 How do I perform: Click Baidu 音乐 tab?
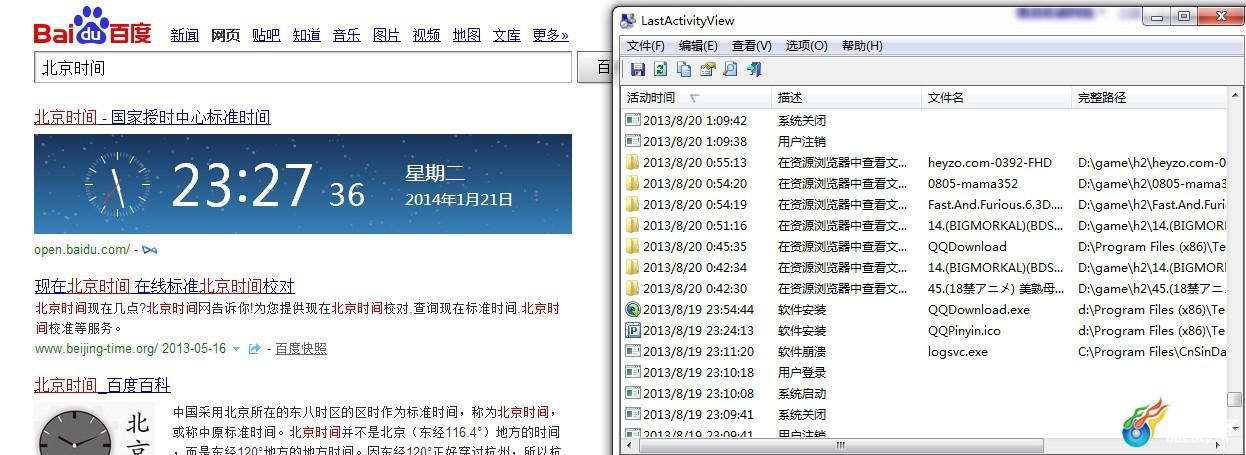(346, 35)
